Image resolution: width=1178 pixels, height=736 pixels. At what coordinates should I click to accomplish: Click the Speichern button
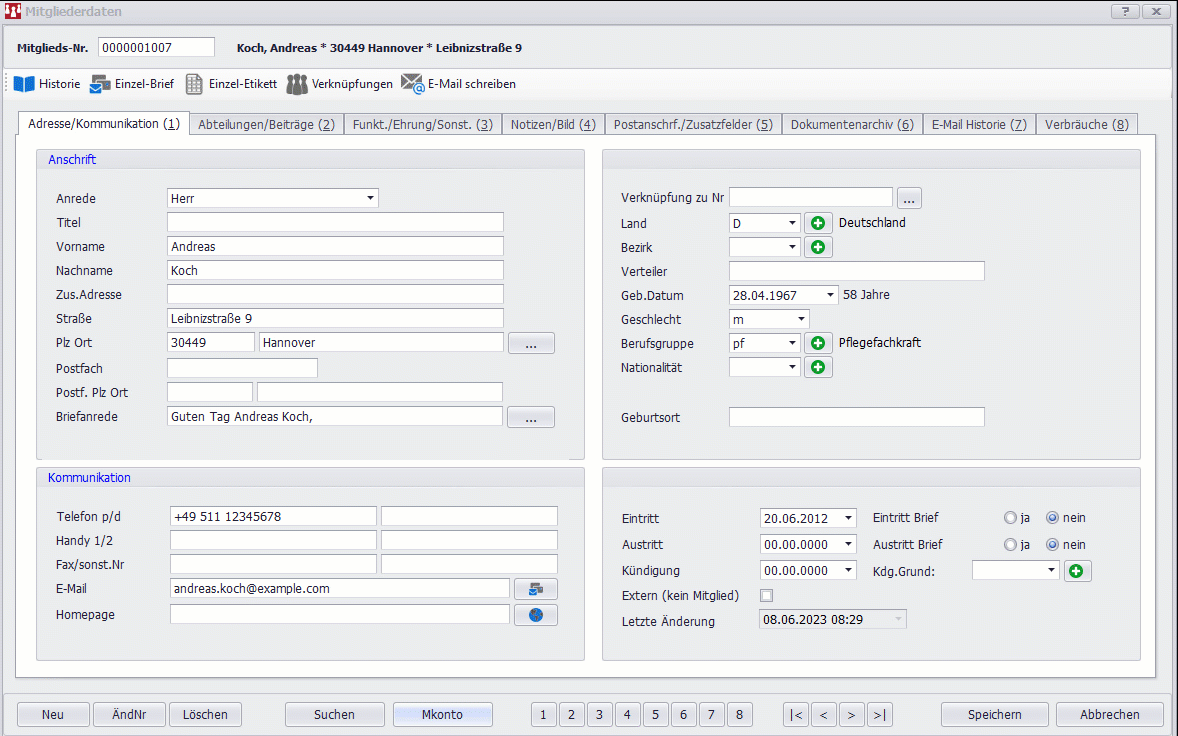point(994,714)
